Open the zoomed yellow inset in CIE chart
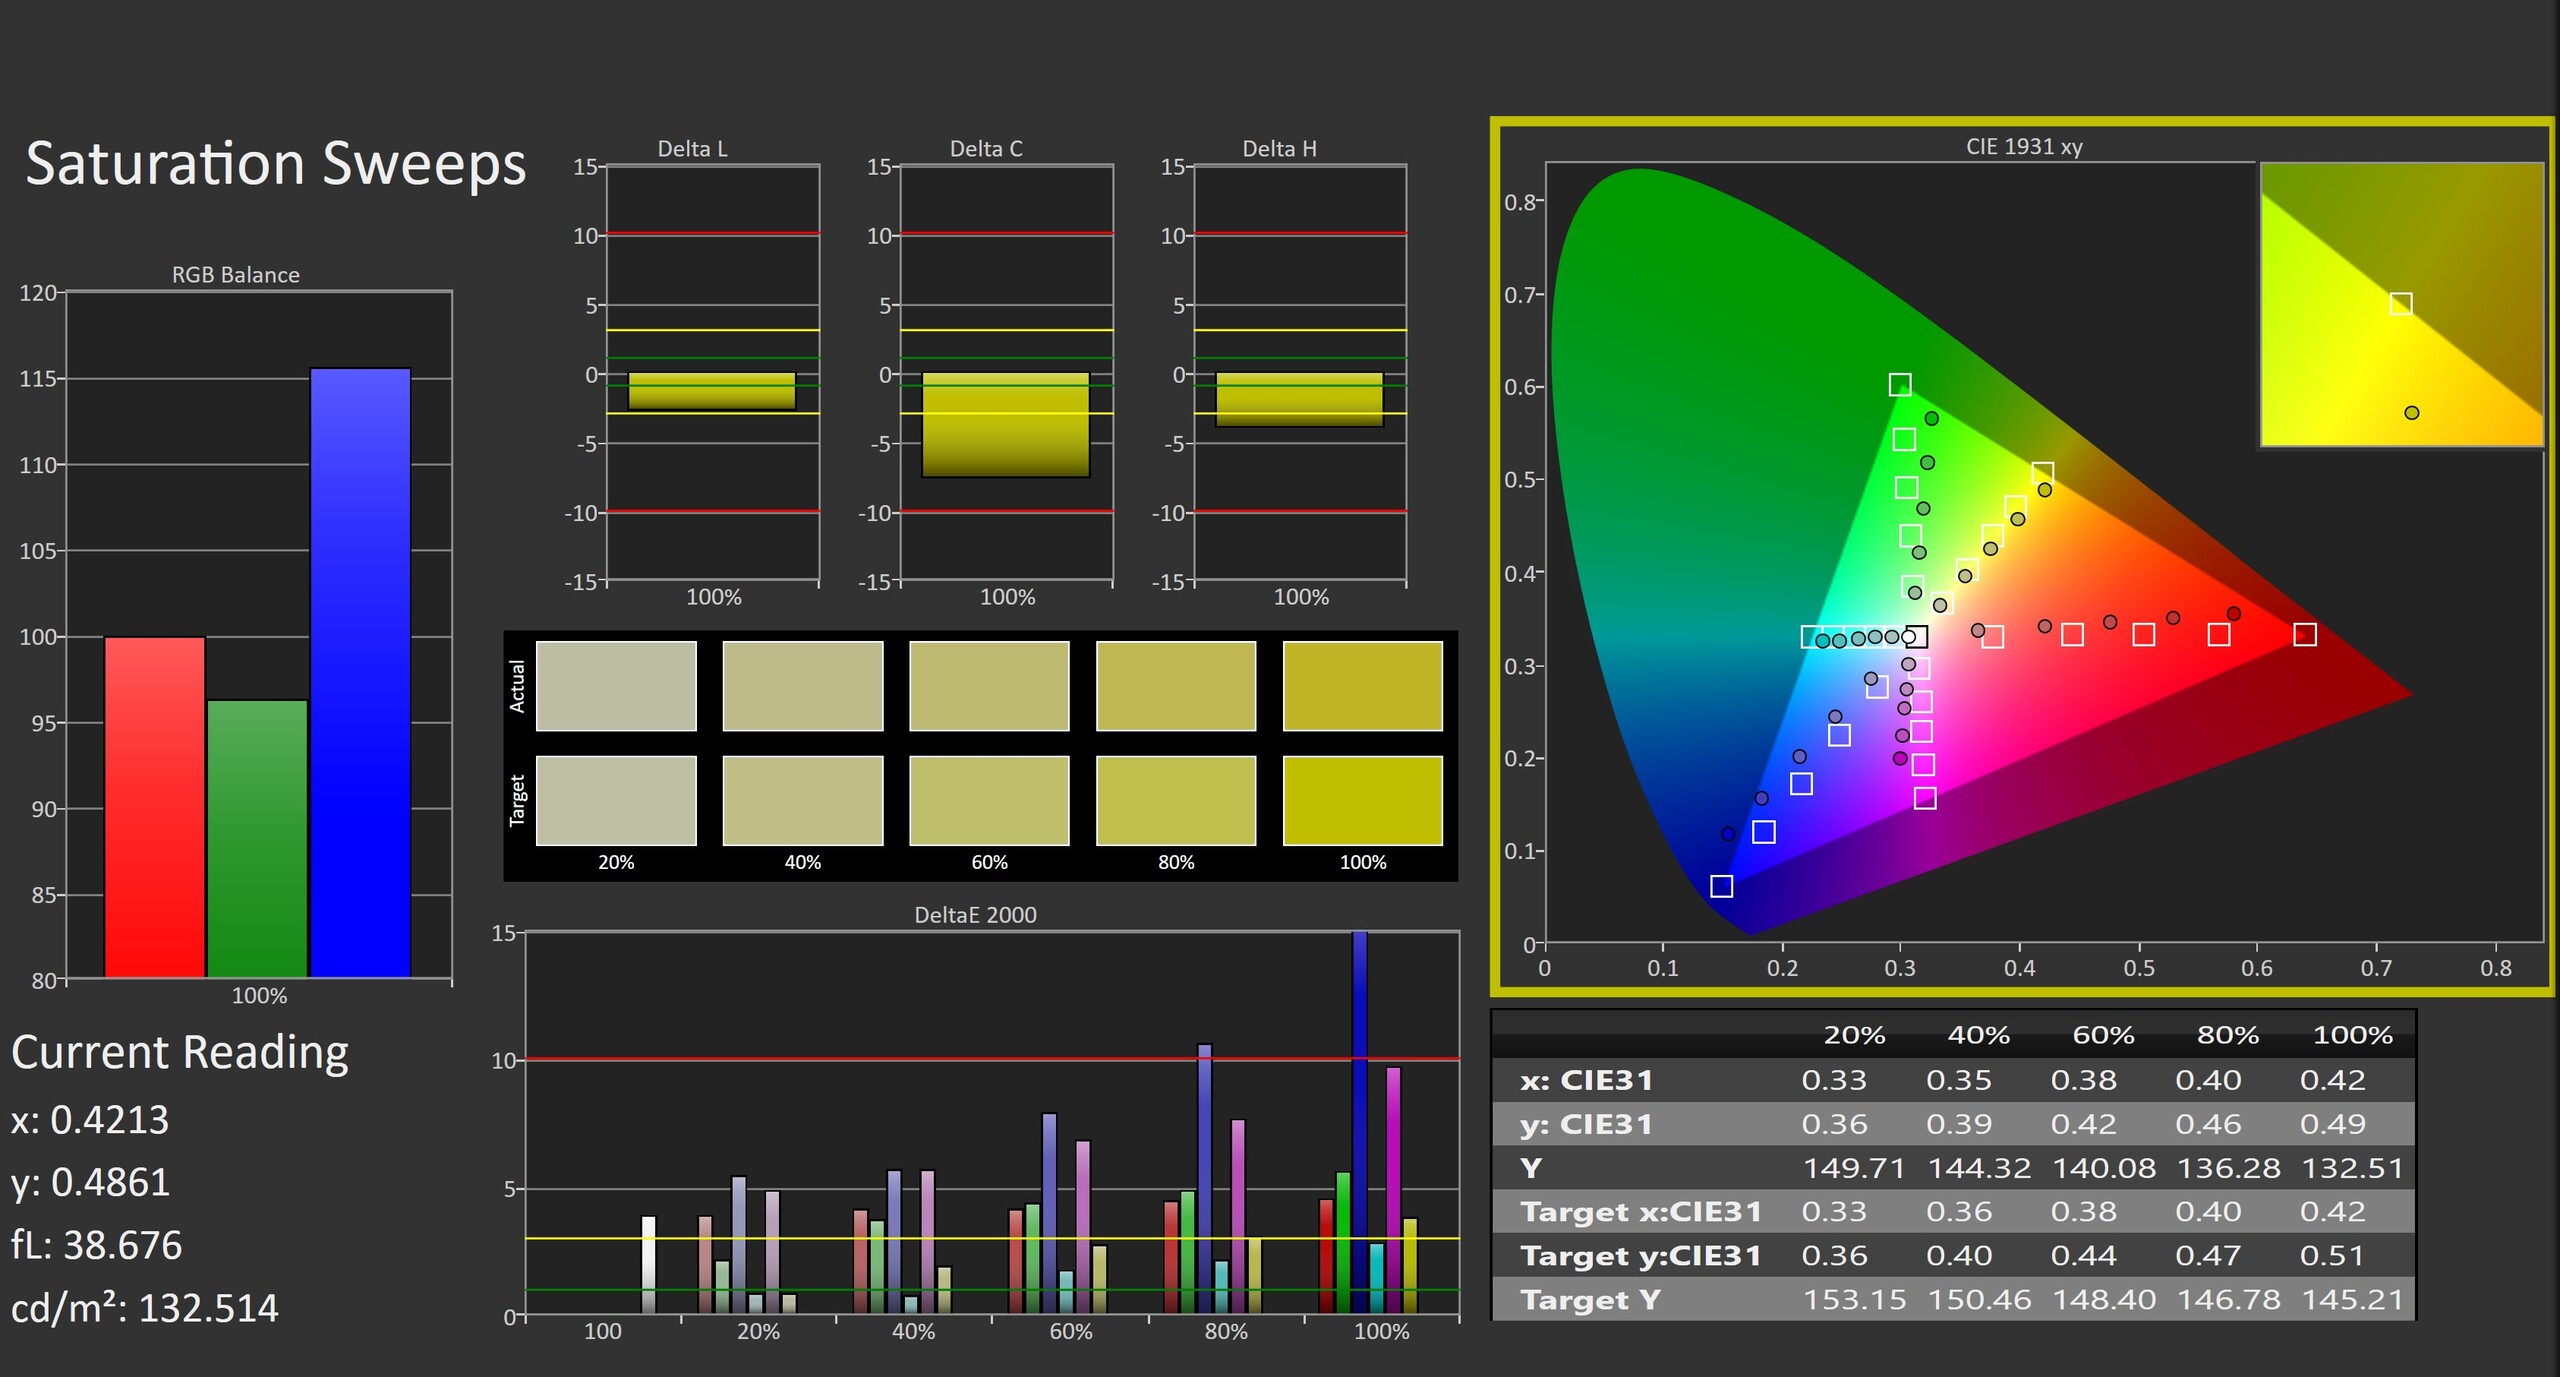Image resolution: width=2560 pixels, height=1377 pixels. click(x=2400, y=304)
